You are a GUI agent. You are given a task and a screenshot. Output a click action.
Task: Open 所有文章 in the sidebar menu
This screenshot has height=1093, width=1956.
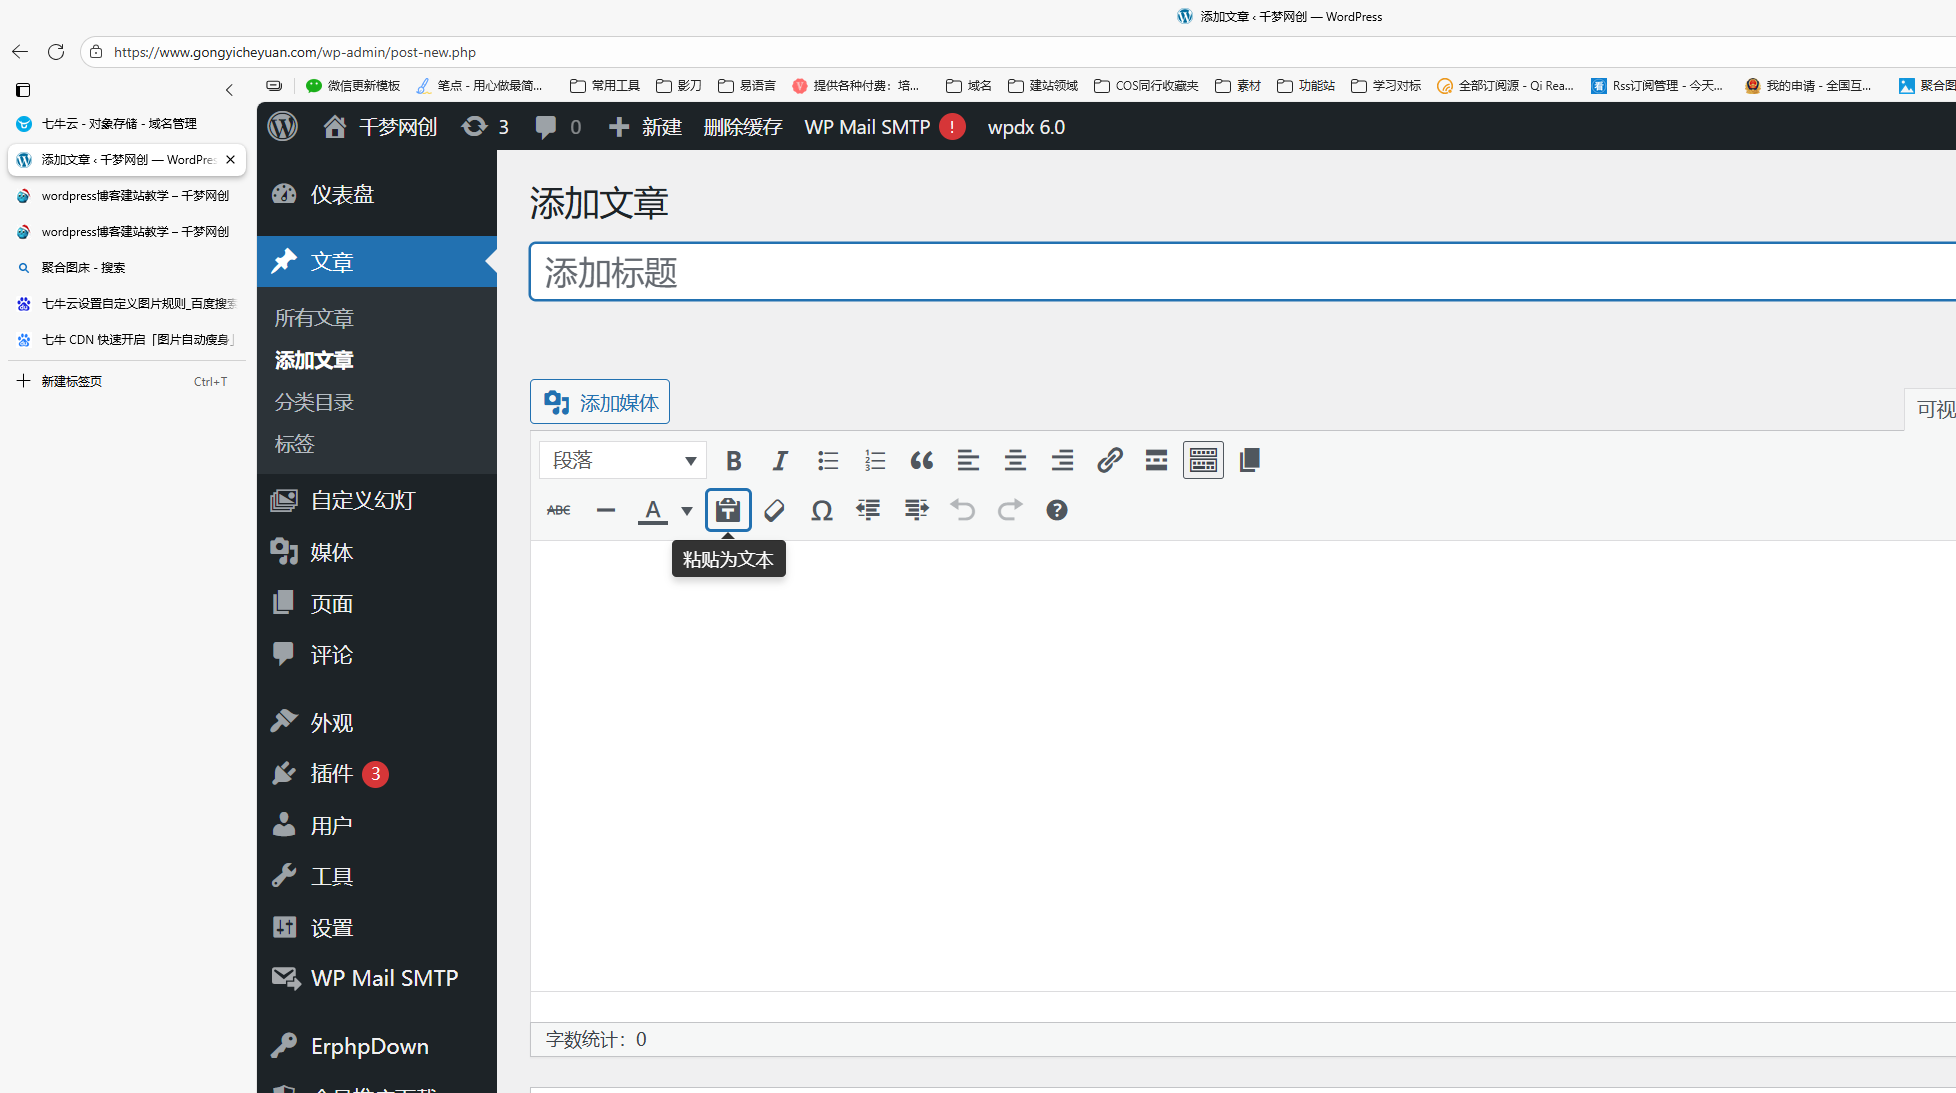tap(314, 318)
